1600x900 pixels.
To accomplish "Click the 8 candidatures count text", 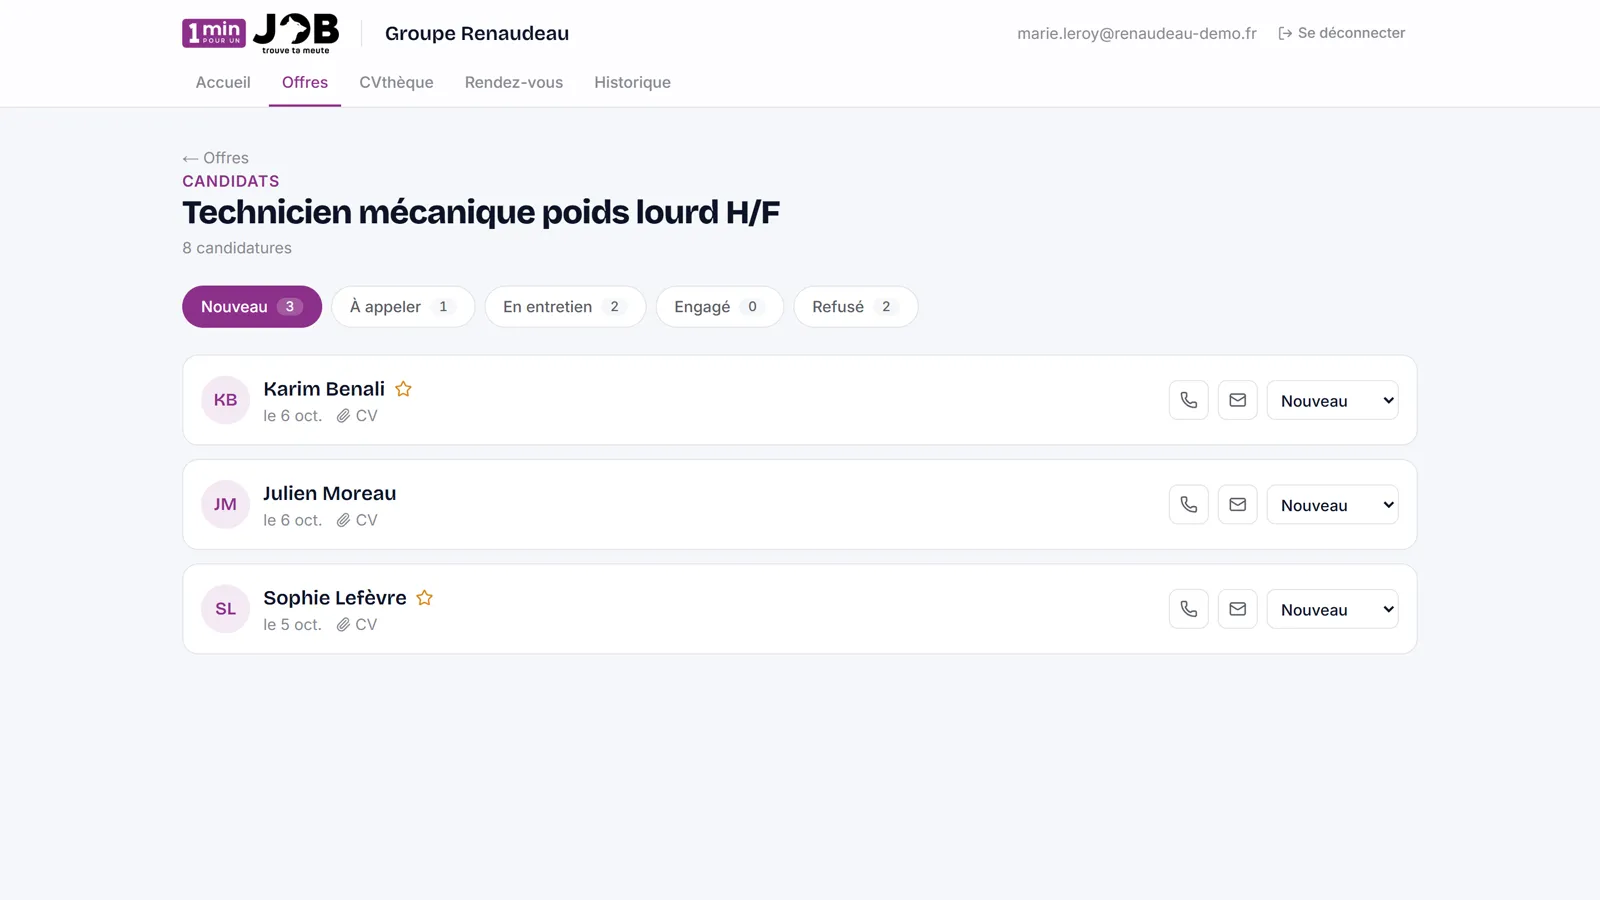I will tap(237, 248).
